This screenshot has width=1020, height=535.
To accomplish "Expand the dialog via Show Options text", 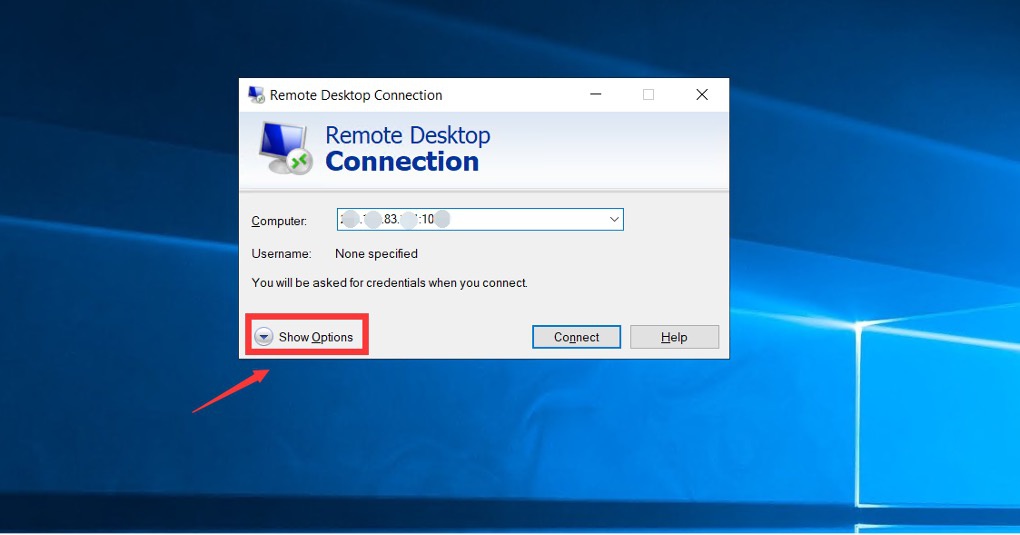I will (x=316, y=337).
